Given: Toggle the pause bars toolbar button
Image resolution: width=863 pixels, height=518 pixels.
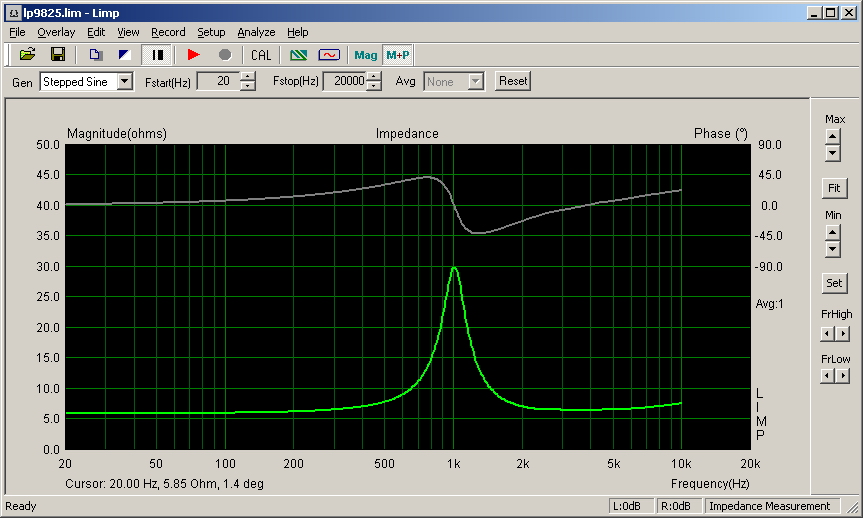Looking at the screenshot, I should click(157, 55).
